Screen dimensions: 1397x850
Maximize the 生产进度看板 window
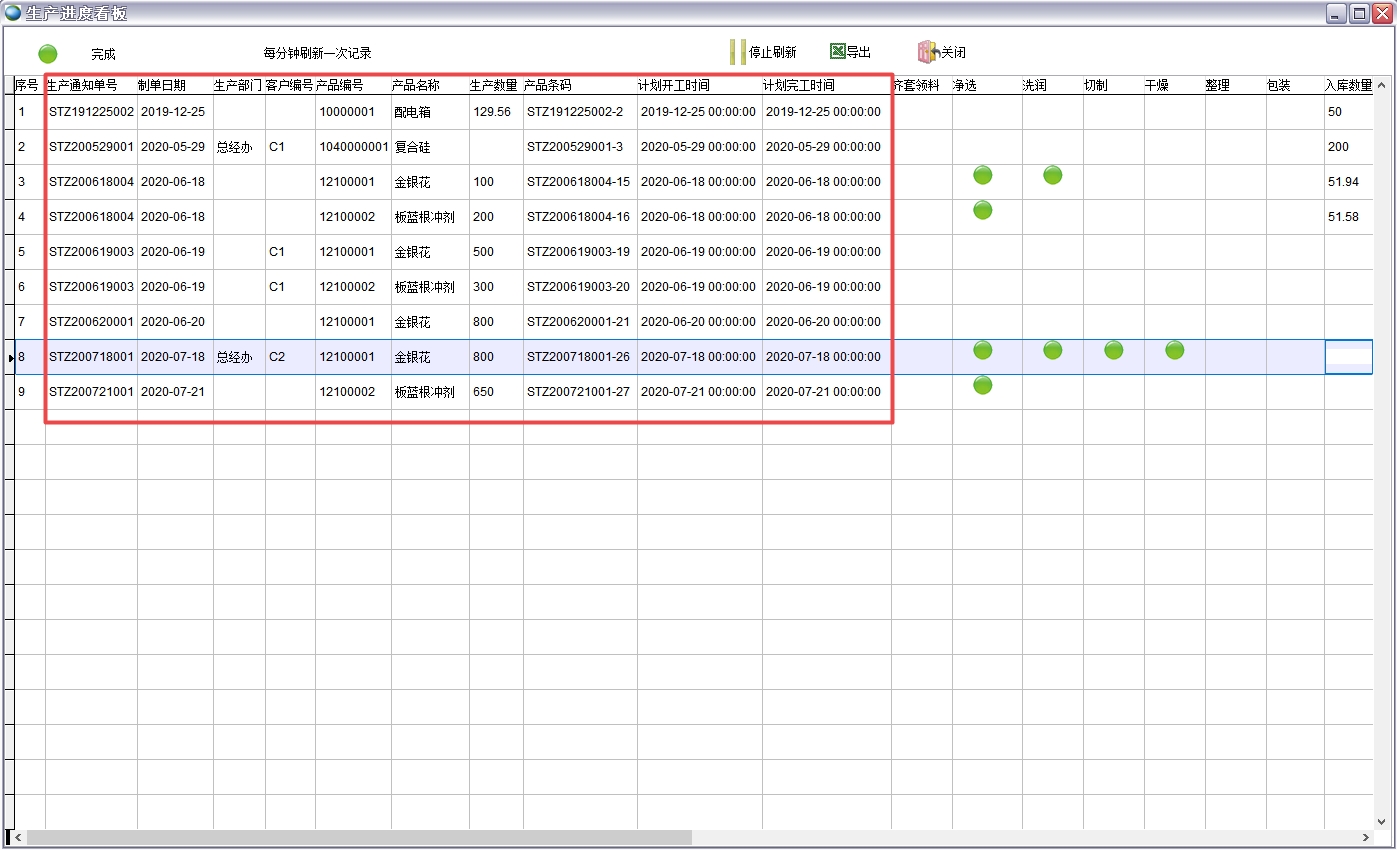(1359, 13)
